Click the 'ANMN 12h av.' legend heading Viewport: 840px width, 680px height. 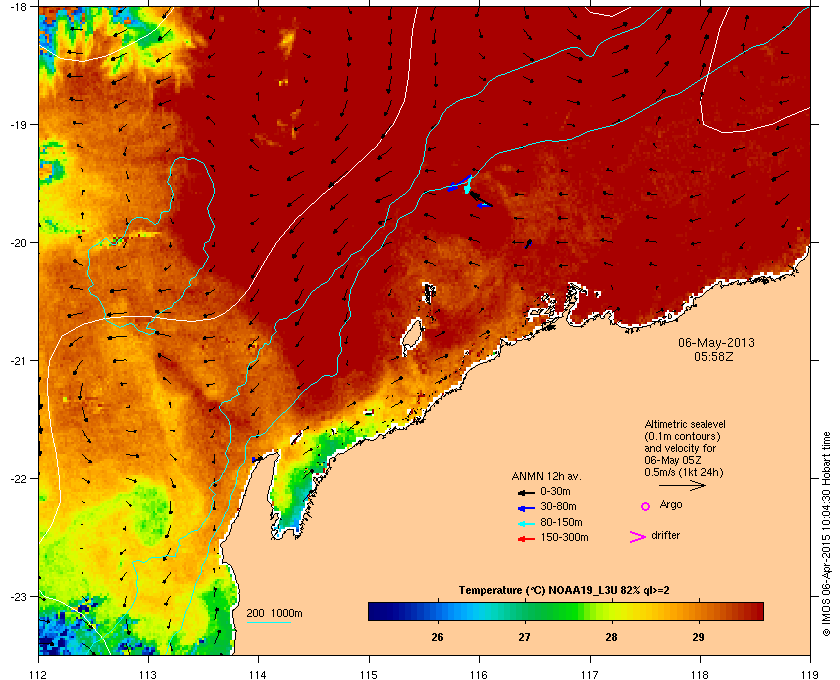coord(546,476)
